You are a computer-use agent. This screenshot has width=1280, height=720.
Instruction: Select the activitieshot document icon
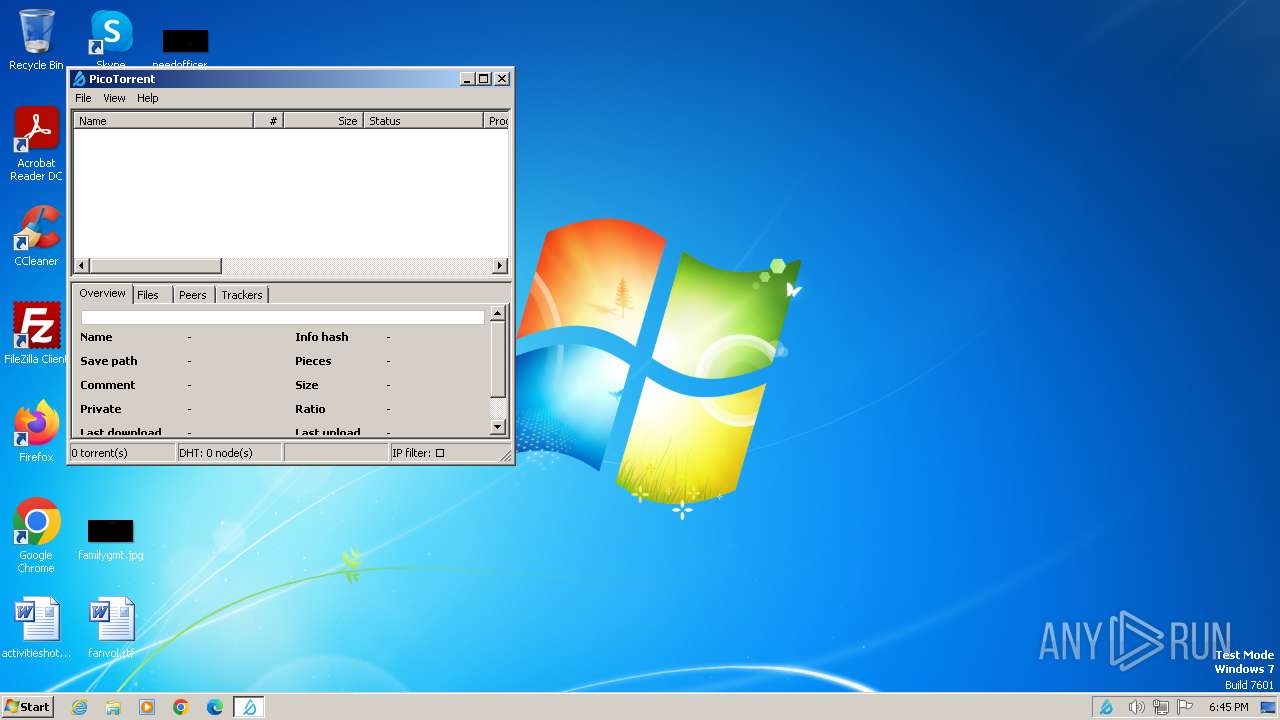click(x=36, y=628)
